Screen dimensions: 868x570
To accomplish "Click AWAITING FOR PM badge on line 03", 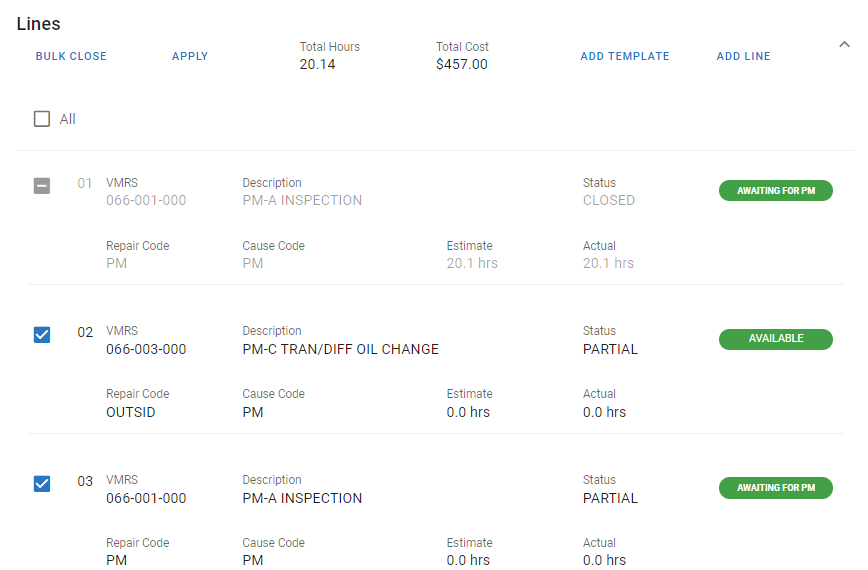I will point(775,488).
